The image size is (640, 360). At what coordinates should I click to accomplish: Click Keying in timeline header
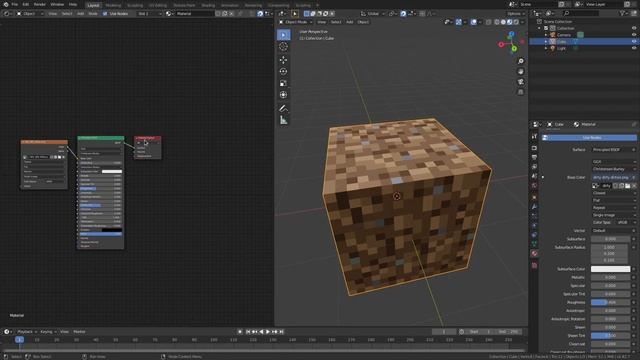tap(48, 332)
